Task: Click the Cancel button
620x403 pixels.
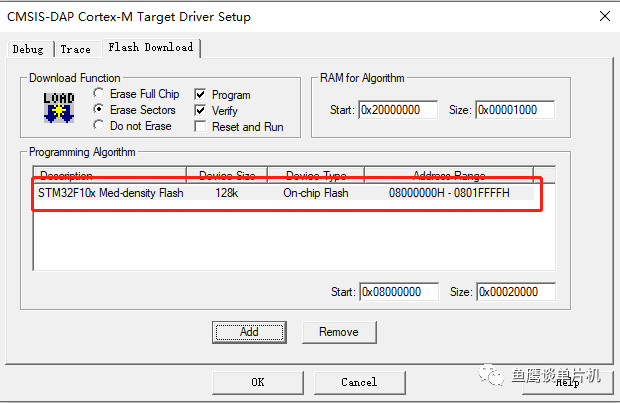Action: (359, 382)
